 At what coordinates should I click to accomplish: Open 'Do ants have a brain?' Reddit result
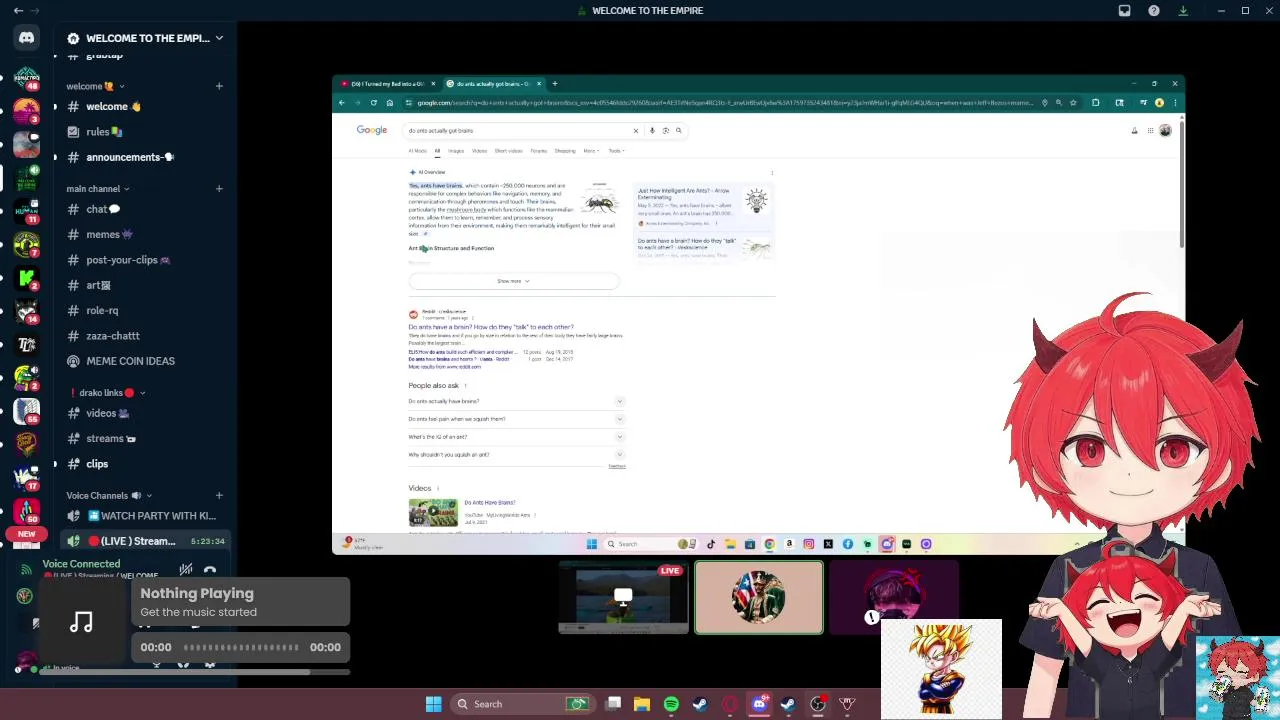pyautogui.click(x=491, y=327)
